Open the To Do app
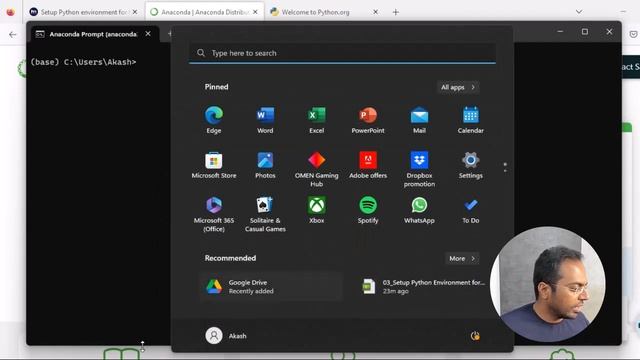Image resolution: width=640 pixels, height=360 pixels. pos(471,210)
